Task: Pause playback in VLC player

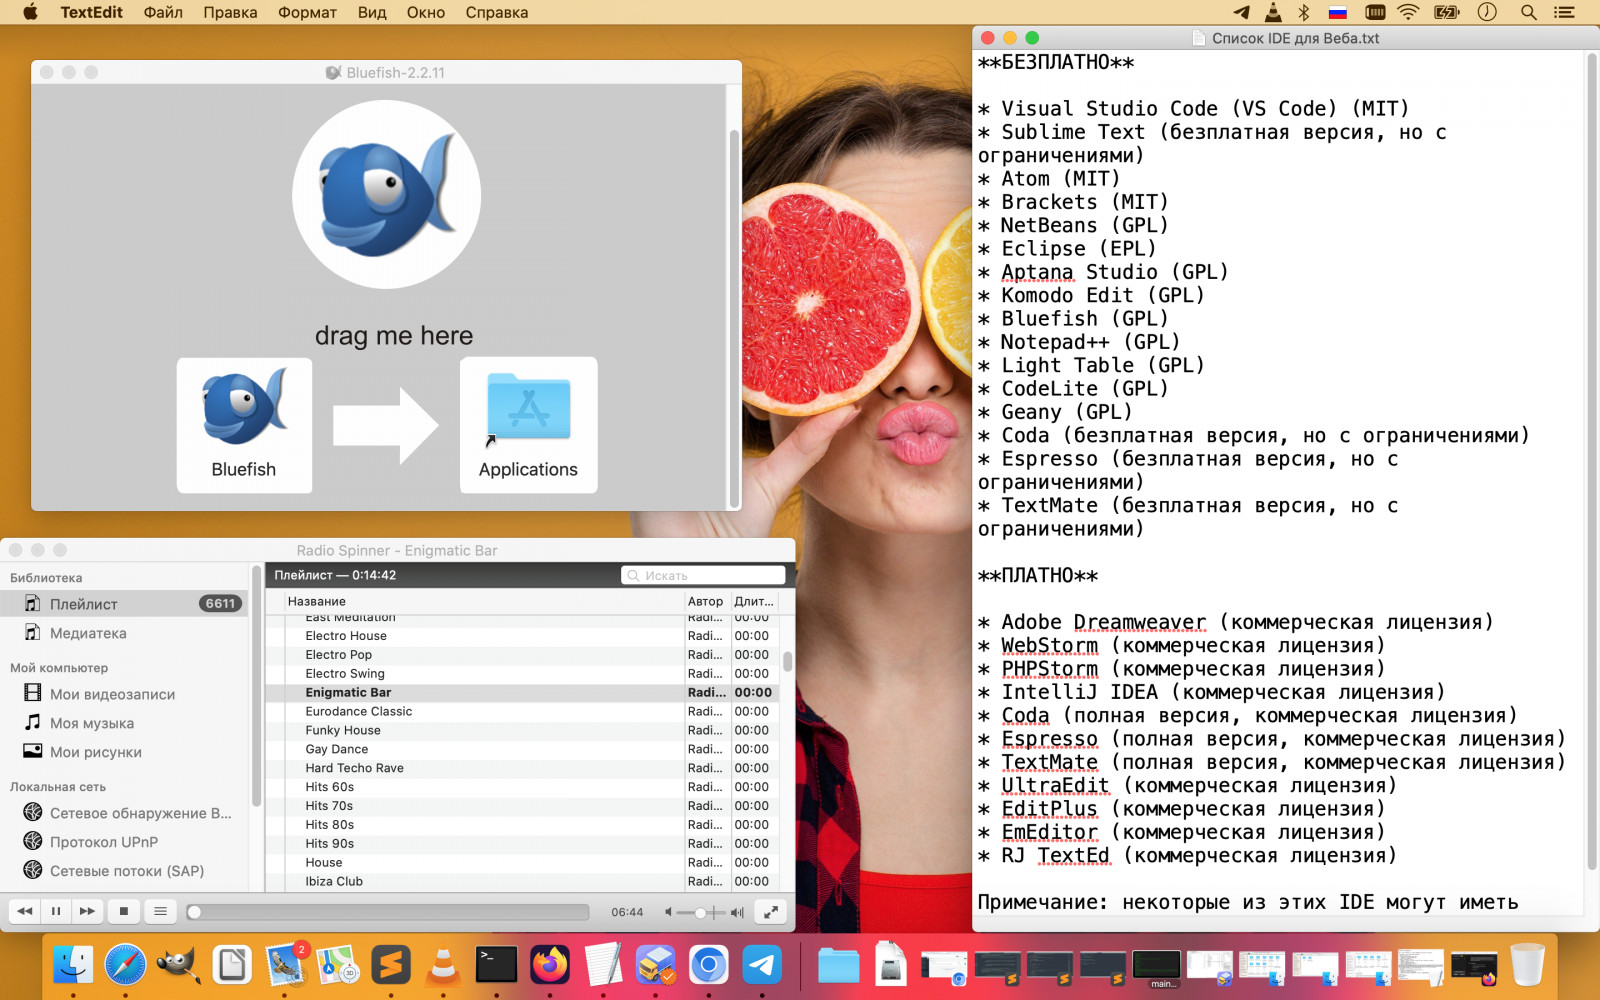Action: [x=56, y=911]
